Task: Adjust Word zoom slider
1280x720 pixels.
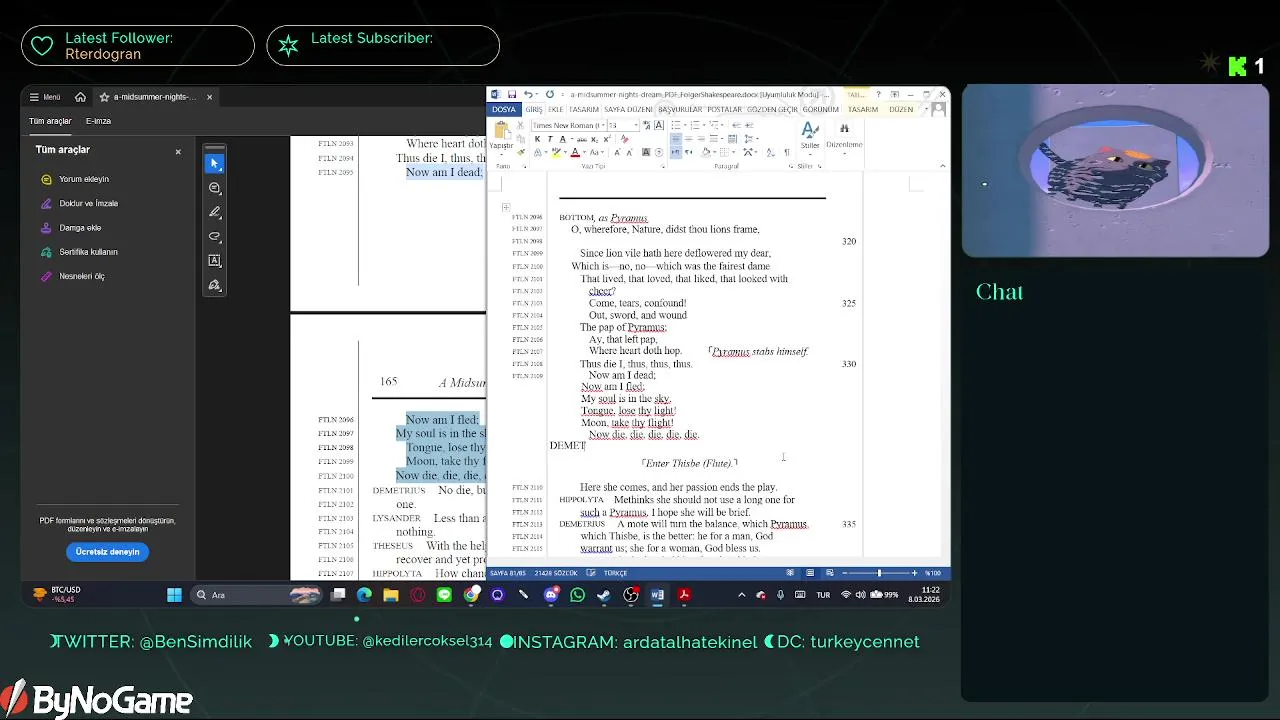Action: (879, 573)
